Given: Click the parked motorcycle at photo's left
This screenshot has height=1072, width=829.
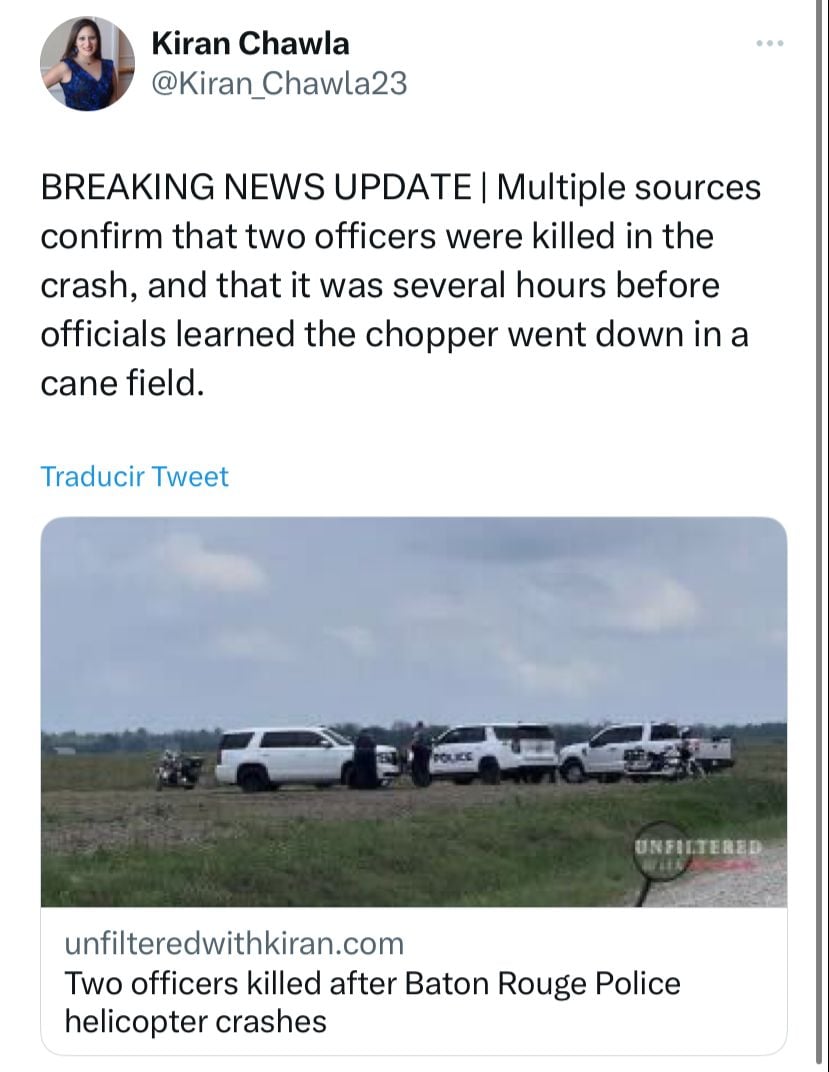Looking at the screenshot, I should pos(179,769).
